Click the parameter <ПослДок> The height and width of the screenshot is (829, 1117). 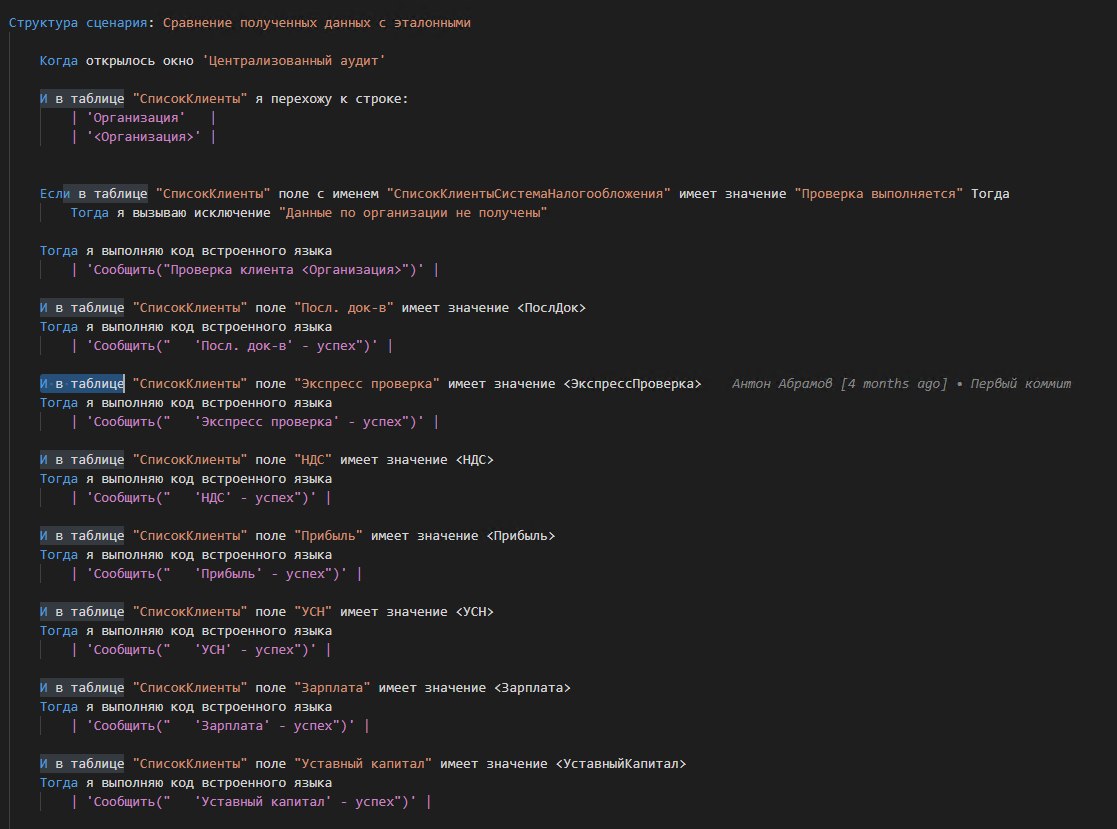click(551, 308)
